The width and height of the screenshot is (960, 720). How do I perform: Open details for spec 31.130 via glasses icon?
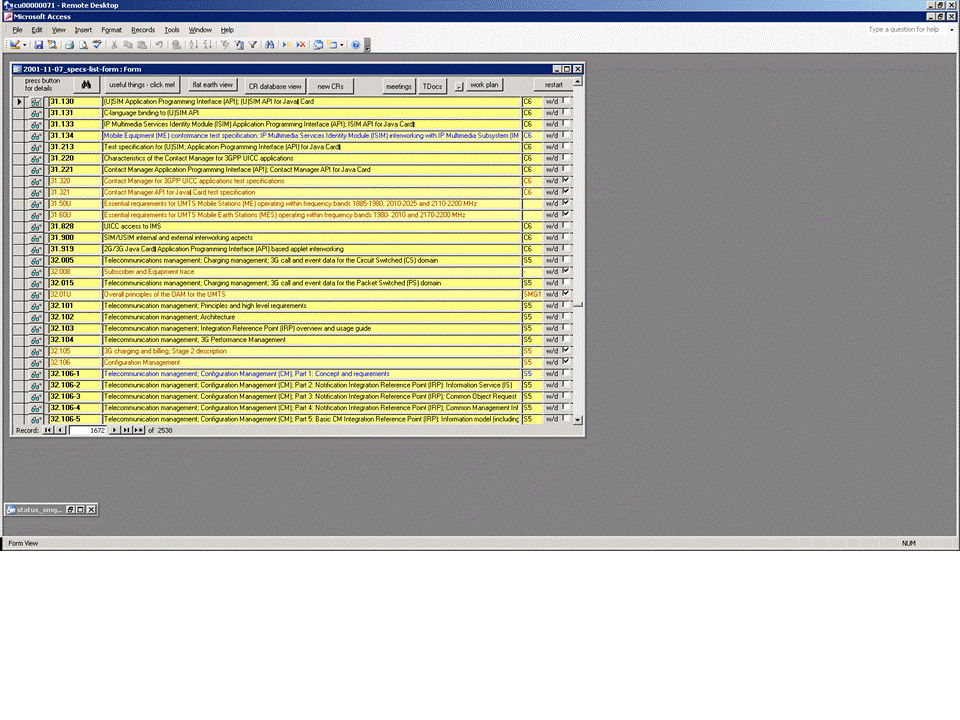(36, 102)
